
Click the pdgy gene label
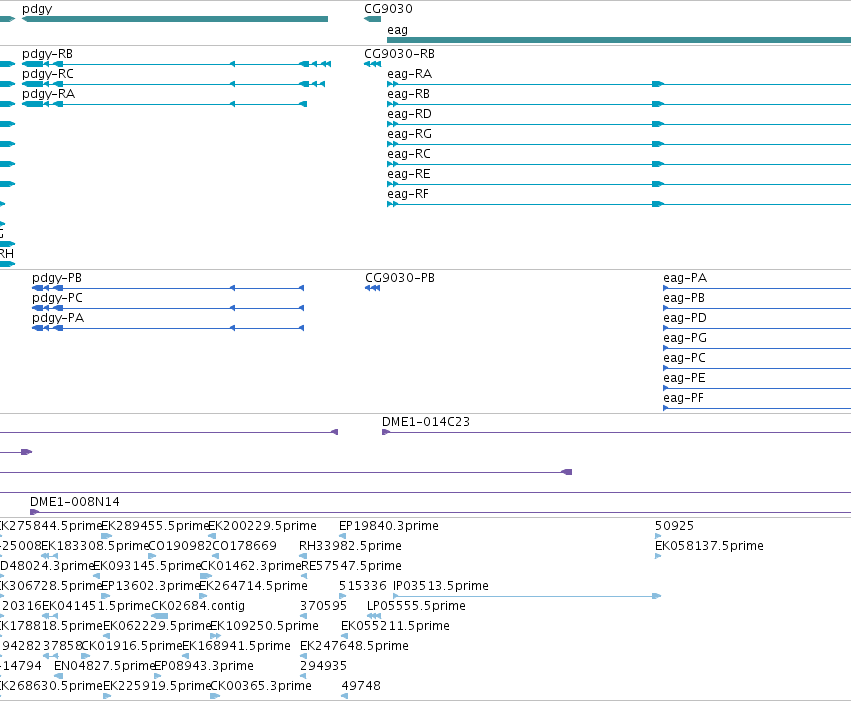click(x=37, y=9)
